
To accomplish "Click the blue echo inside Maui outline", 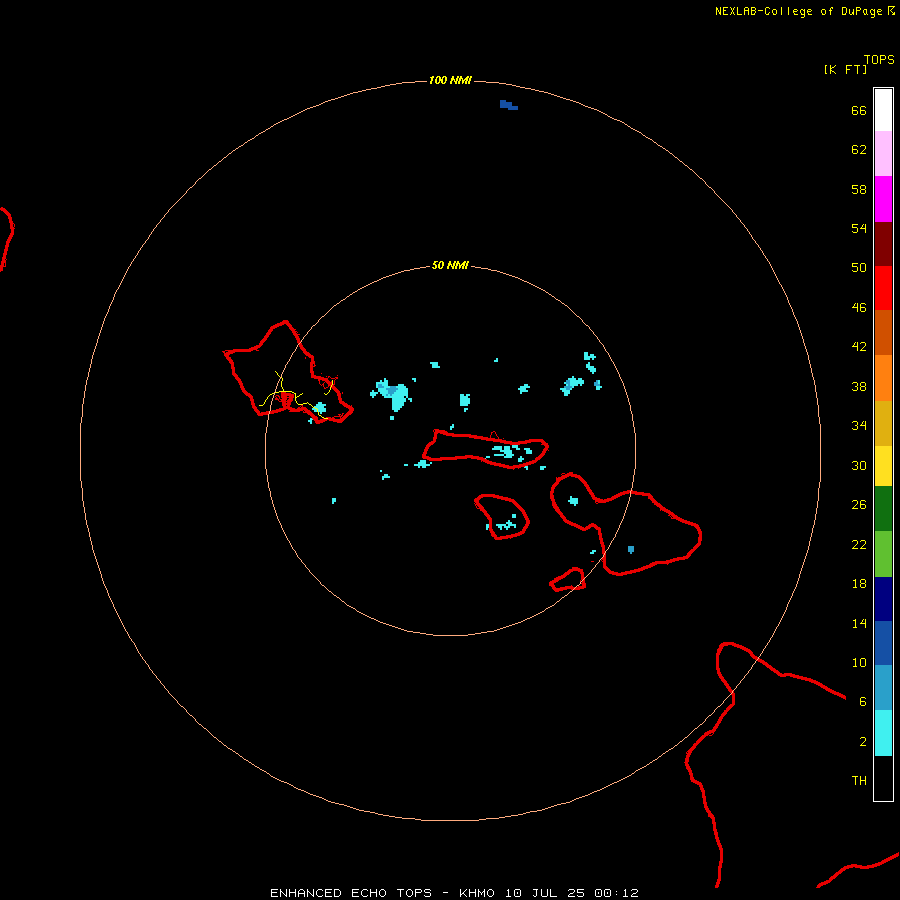I will click(x=631, y=550).
